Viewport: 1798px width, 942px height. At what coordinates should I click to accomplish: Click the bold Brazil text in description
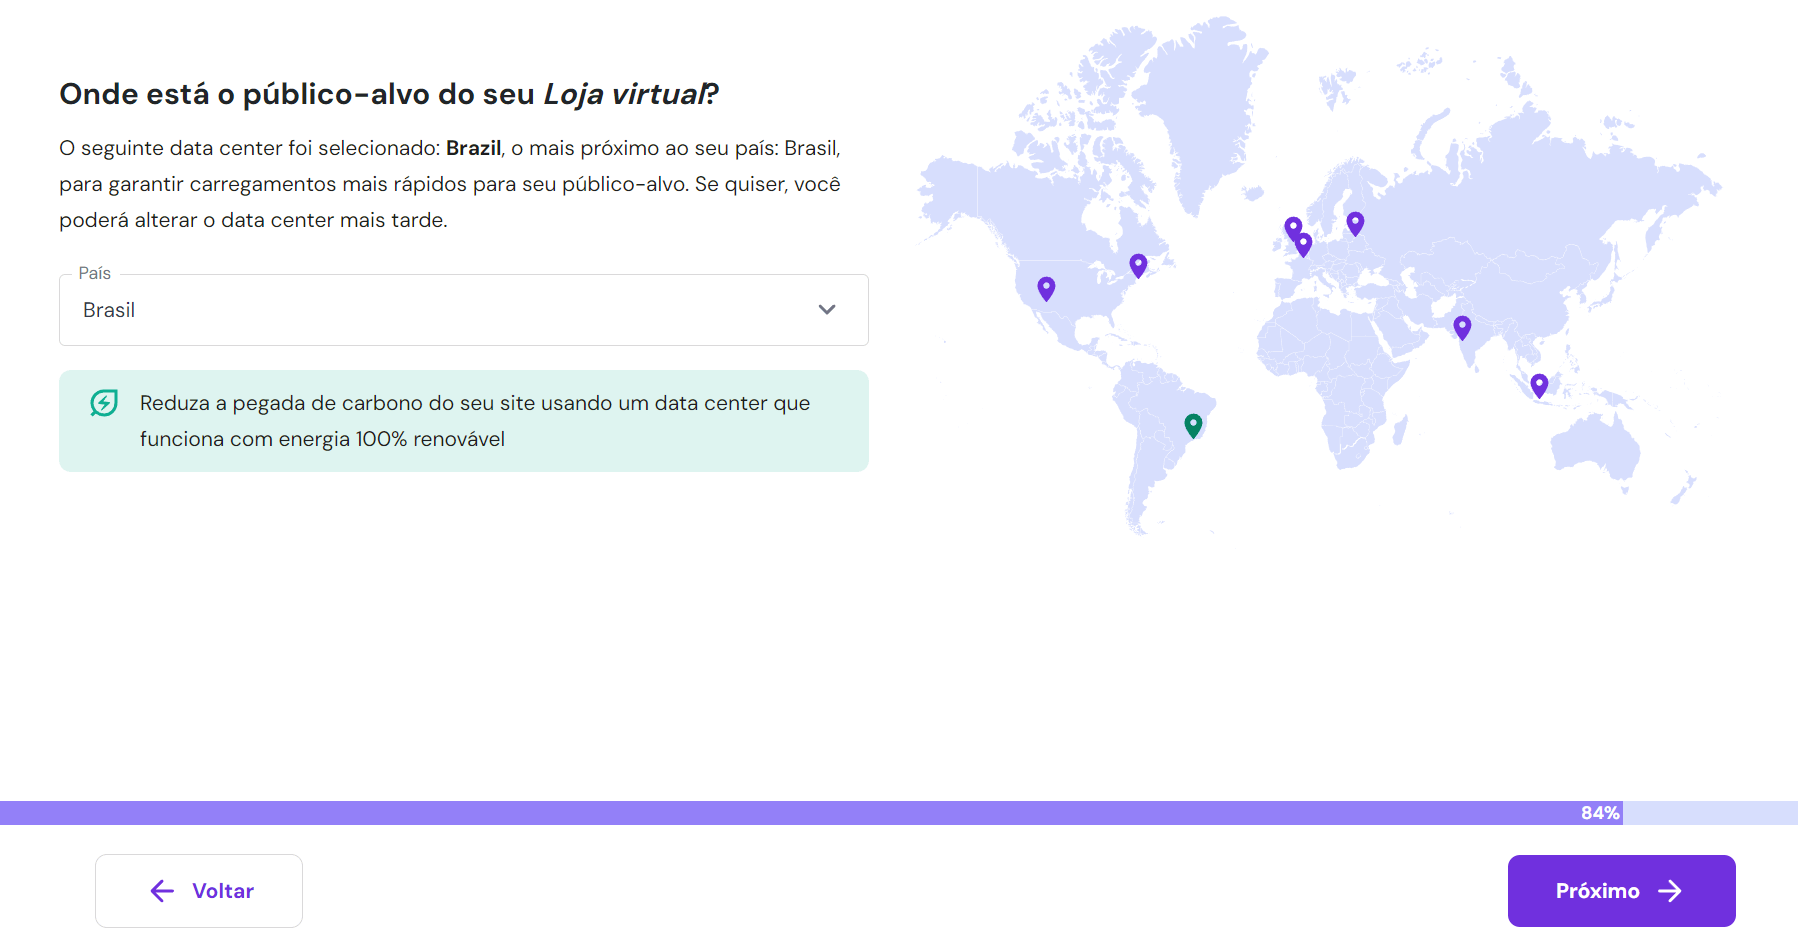coord(474,148)
